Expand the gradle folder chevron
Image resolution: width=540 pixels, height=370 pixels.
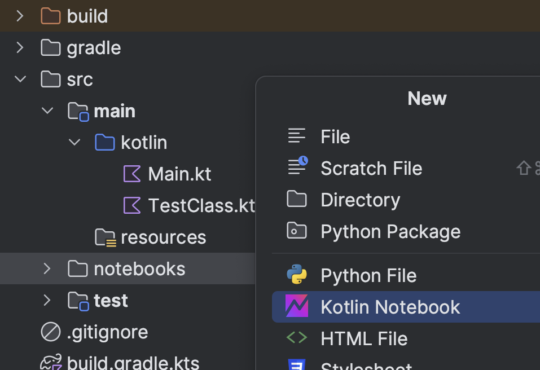coord(20,48)
